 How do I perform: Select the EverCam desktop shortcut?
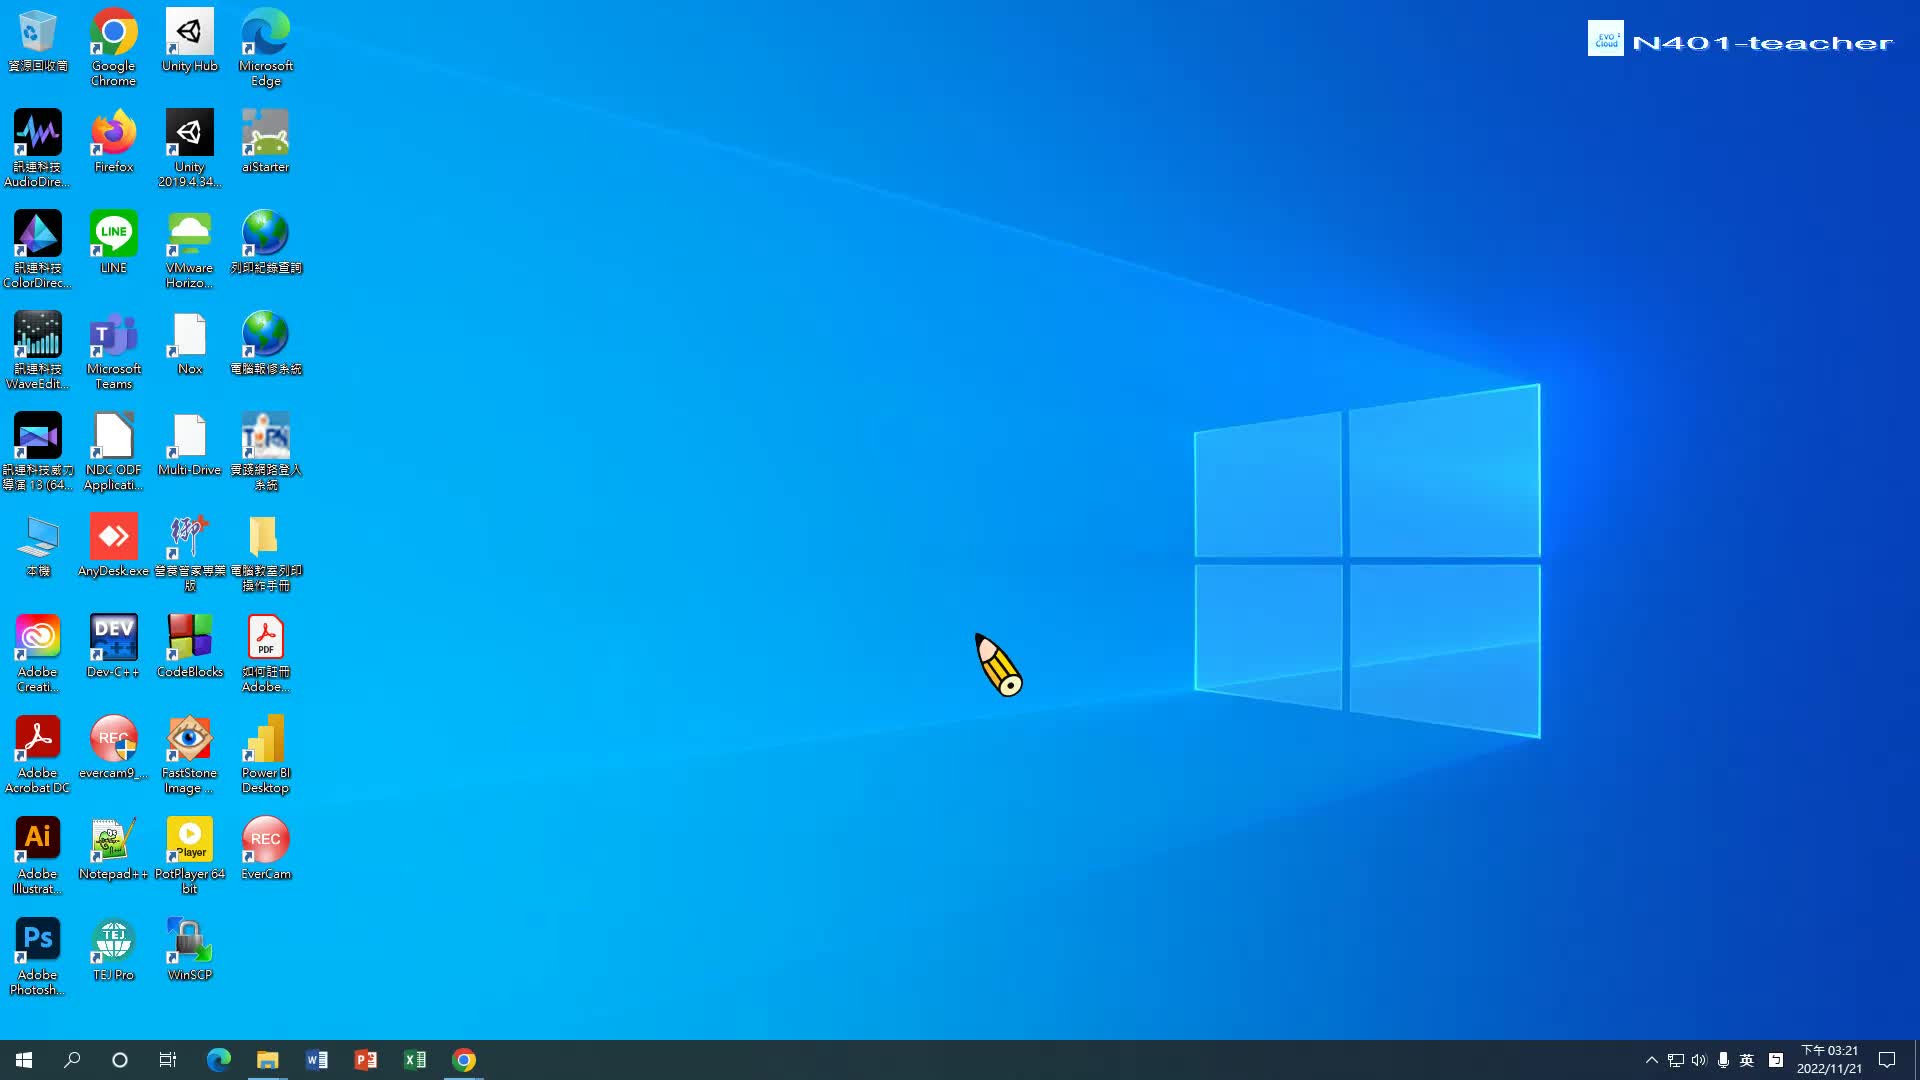pyautogui.click(x=266, y=849)
